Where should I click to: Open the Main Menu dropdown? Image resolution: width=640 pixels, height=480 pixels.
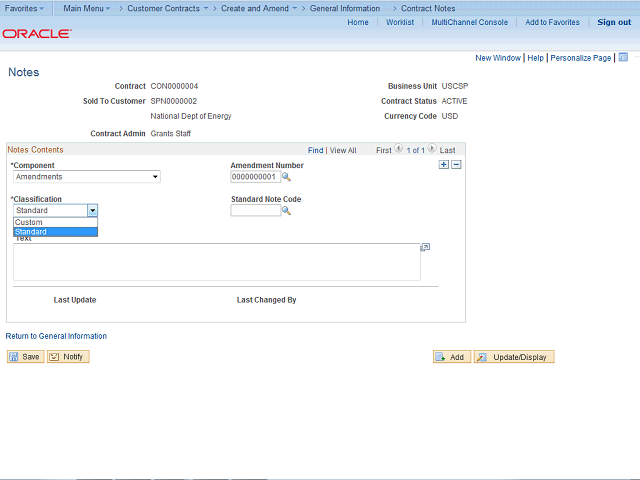87,8
